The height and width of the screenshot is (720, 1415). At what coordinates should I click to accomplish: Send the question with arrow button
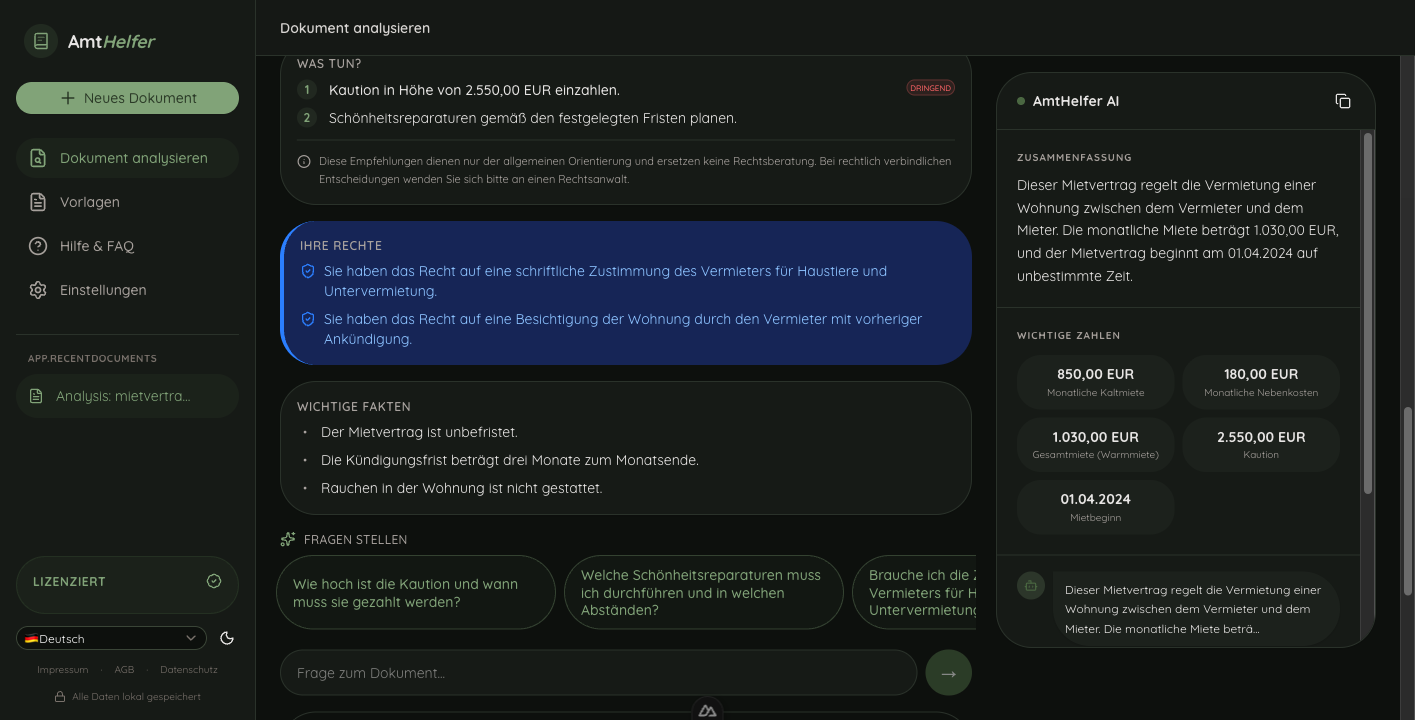[948, 673]
